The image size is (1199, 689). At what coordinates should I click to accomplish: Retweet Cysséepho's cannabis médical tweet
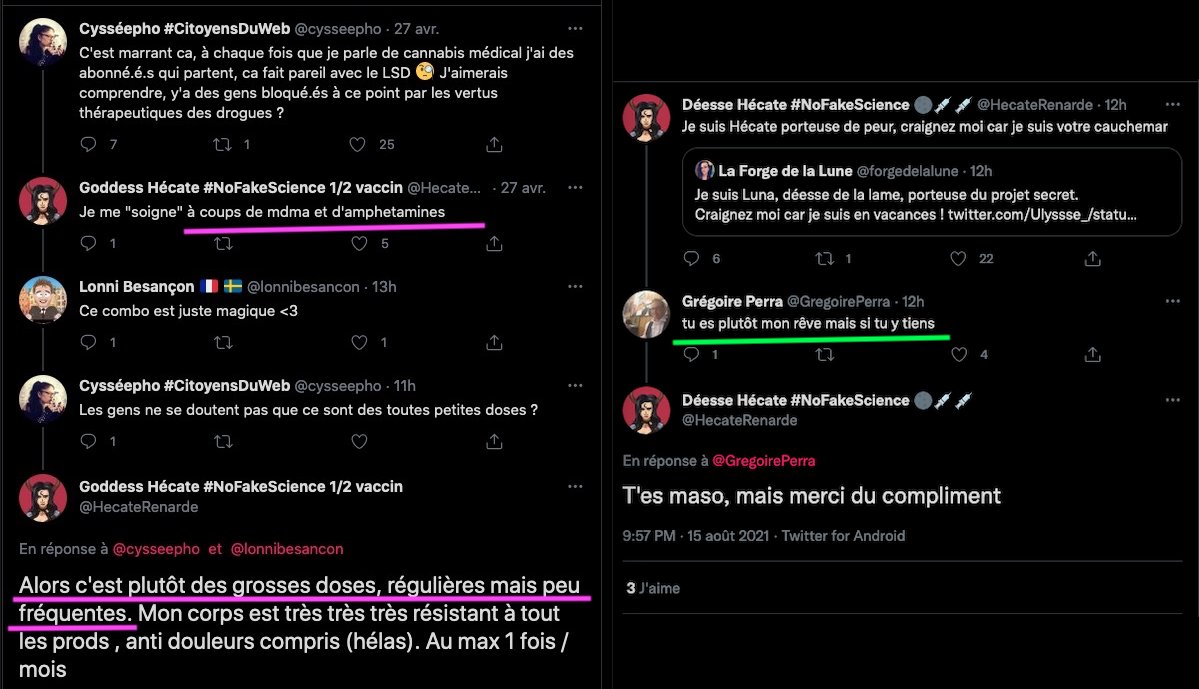224,144
